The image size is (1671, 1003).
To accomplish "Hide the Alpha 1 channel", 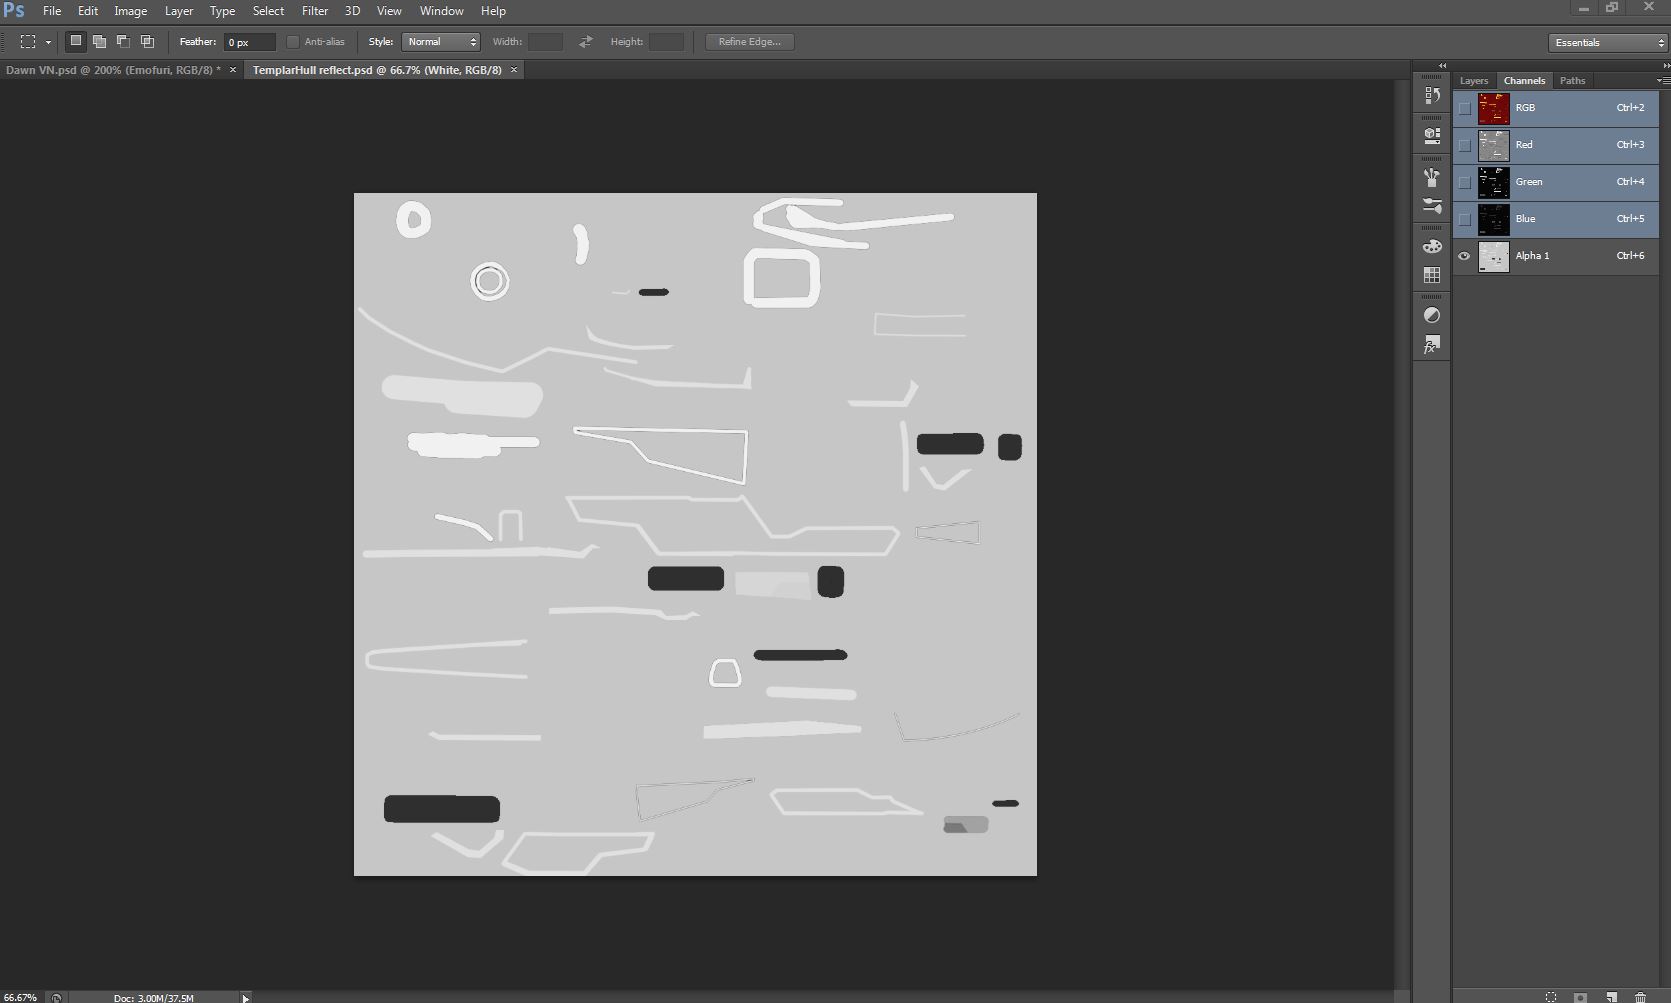I will (x=1465, y=256).
